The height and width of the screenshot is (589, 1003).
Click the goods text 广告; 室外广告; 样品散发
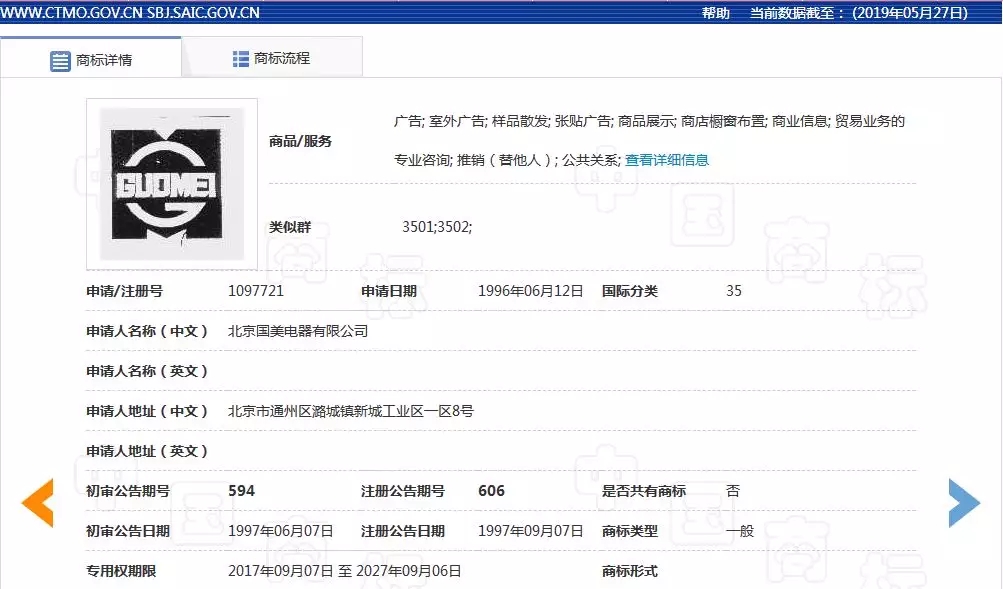click(471, 121)
